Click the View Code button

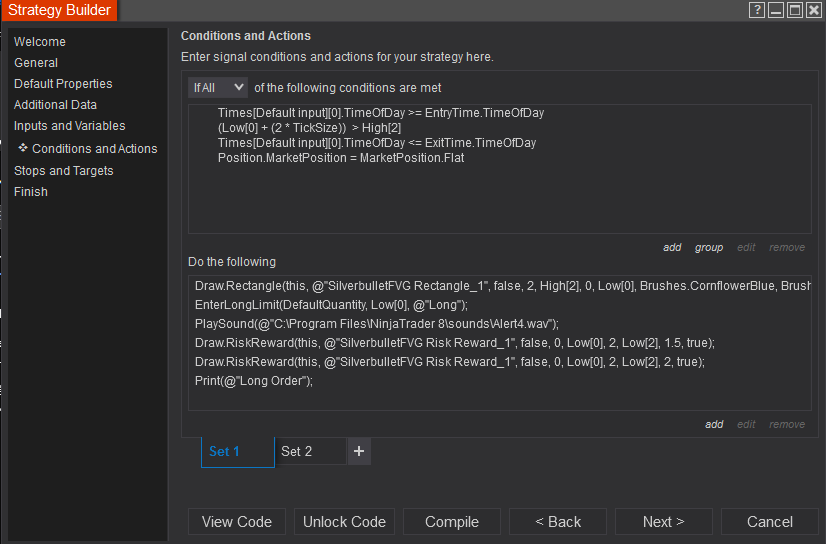coord(237,521)
